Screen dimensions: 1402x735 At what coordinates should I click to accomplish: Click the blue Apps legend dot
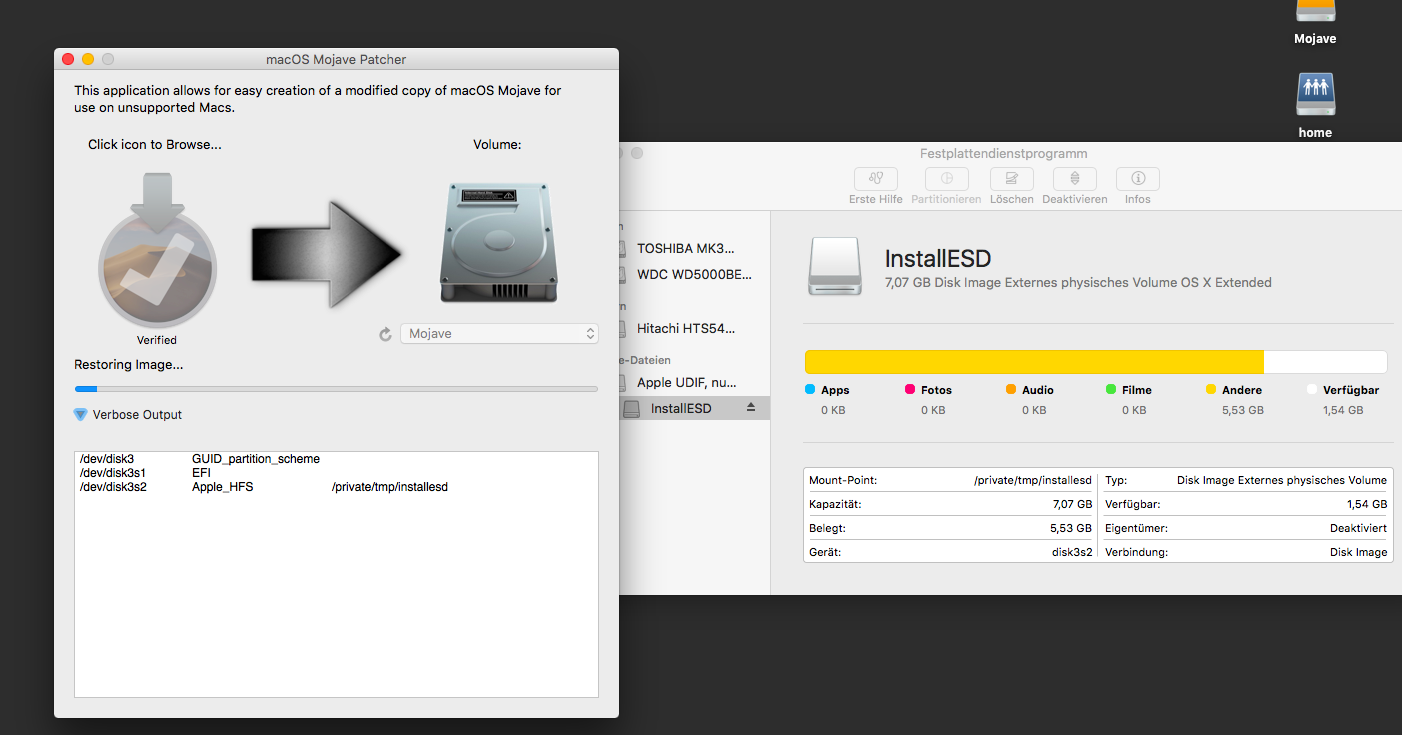[810, 390]
